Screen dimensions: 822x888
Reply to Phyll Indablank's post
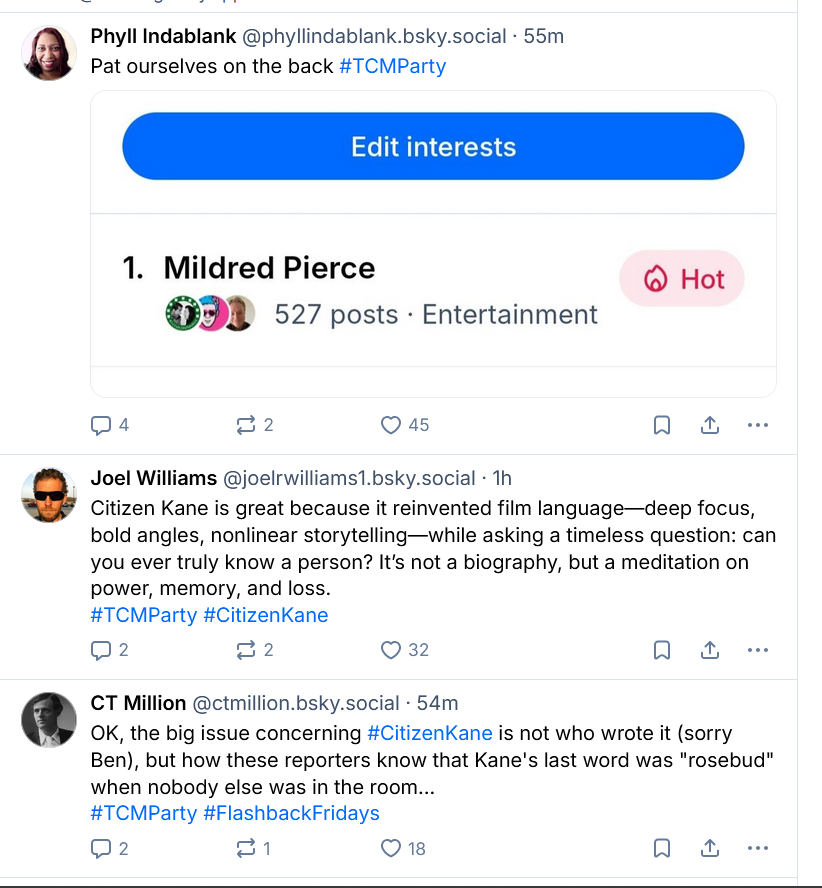pos(101,425)
